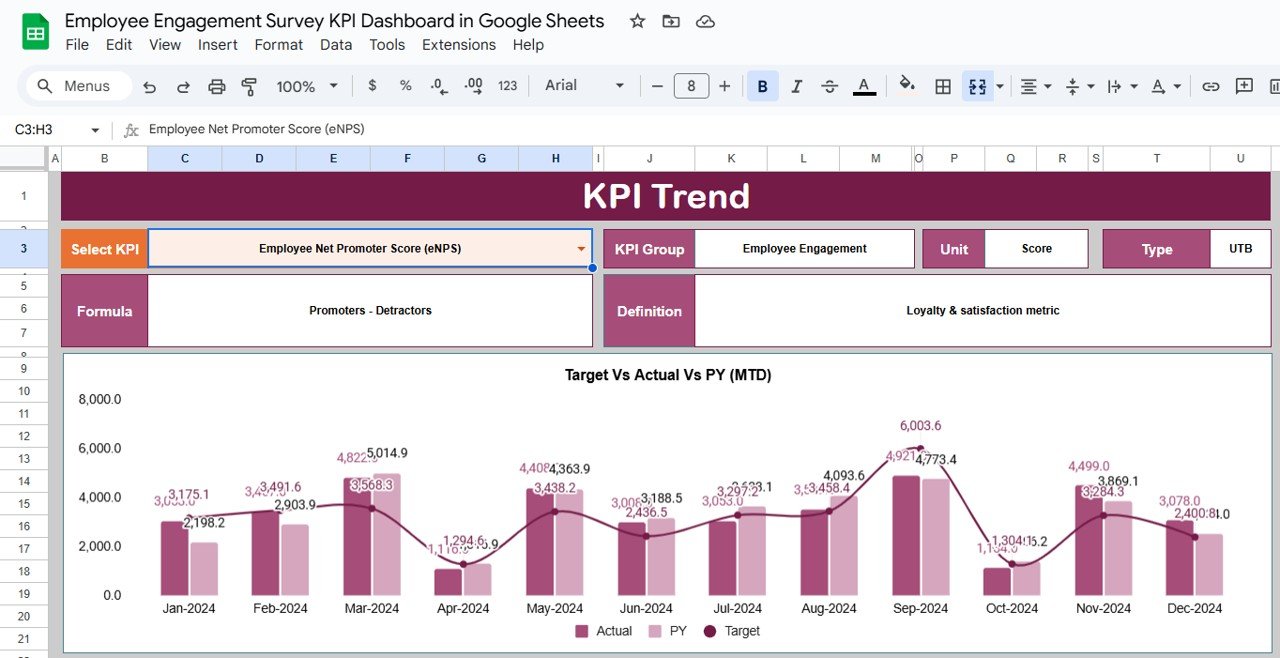Open the Extensions menu
The width and height of the screenshot is (1280, 658).
point(458,44)
